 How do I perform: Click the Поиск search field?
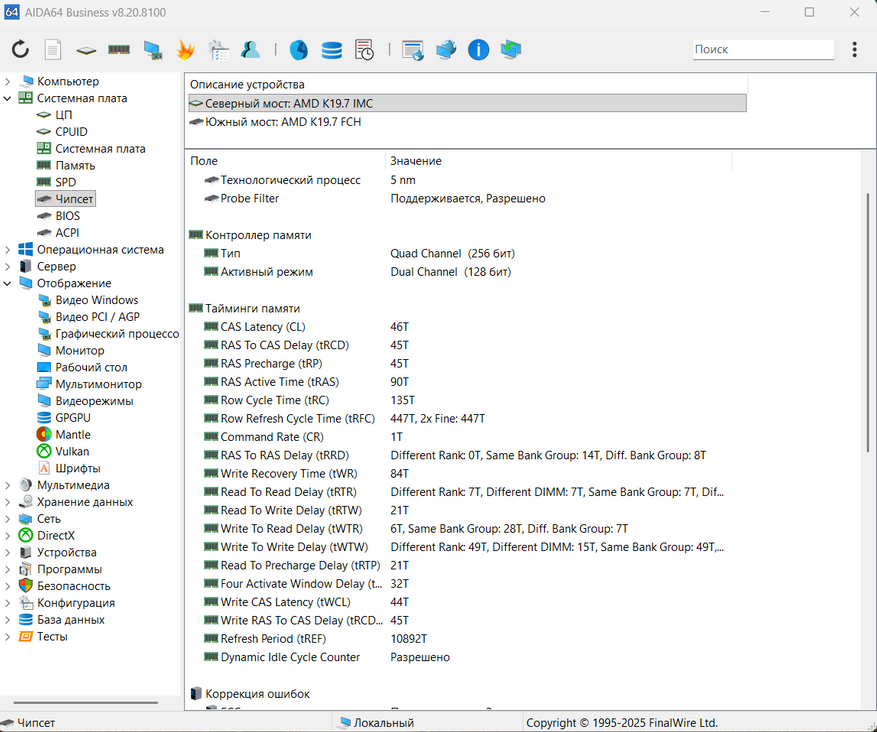point(763,49)
